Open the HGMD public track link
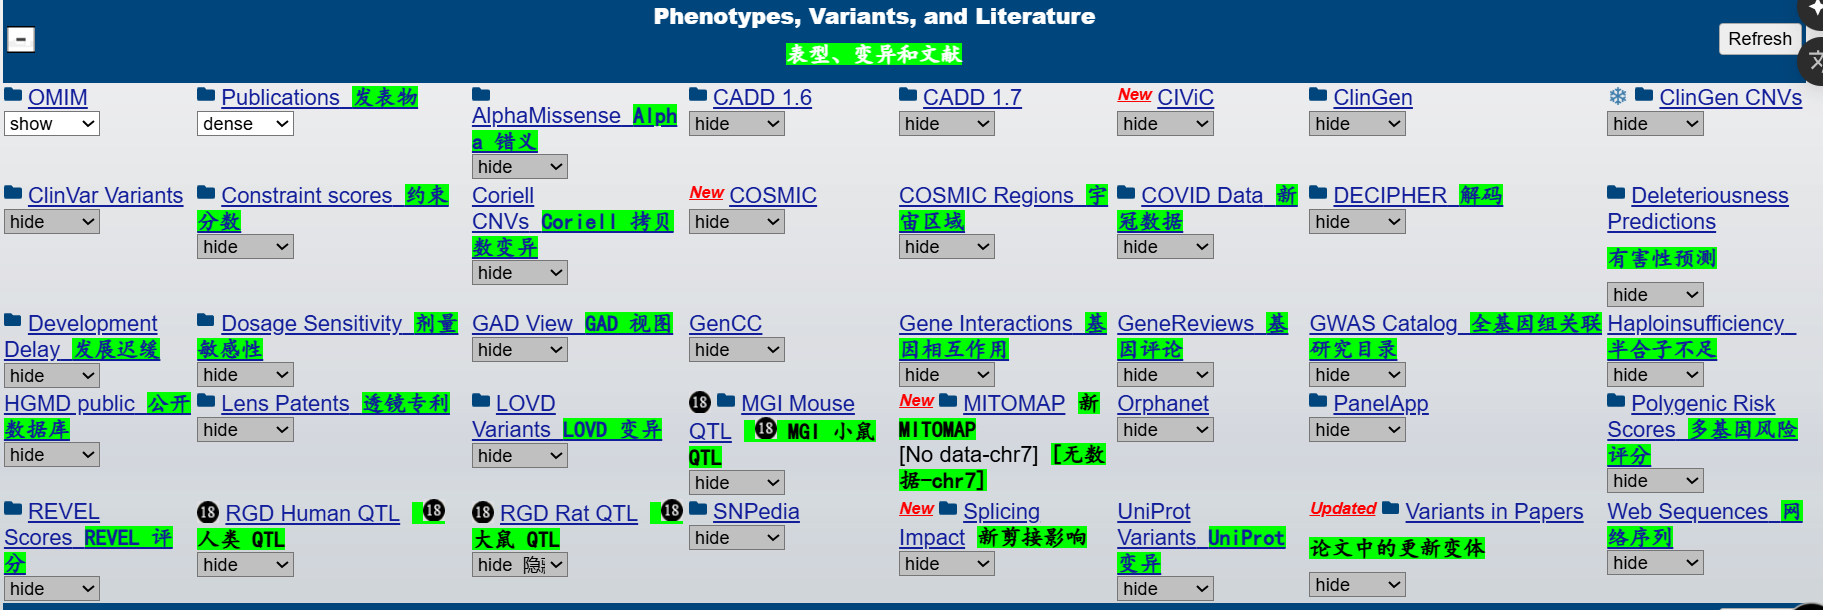 (69, 404)
